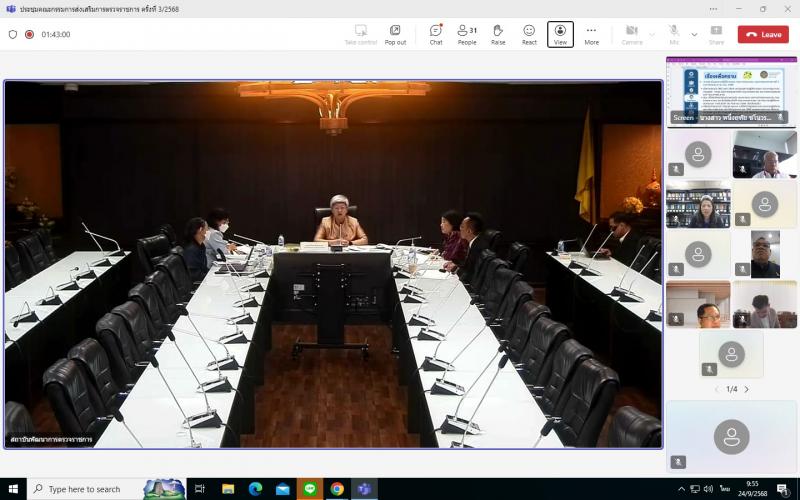Share your screen content

(x=716, y=35)
